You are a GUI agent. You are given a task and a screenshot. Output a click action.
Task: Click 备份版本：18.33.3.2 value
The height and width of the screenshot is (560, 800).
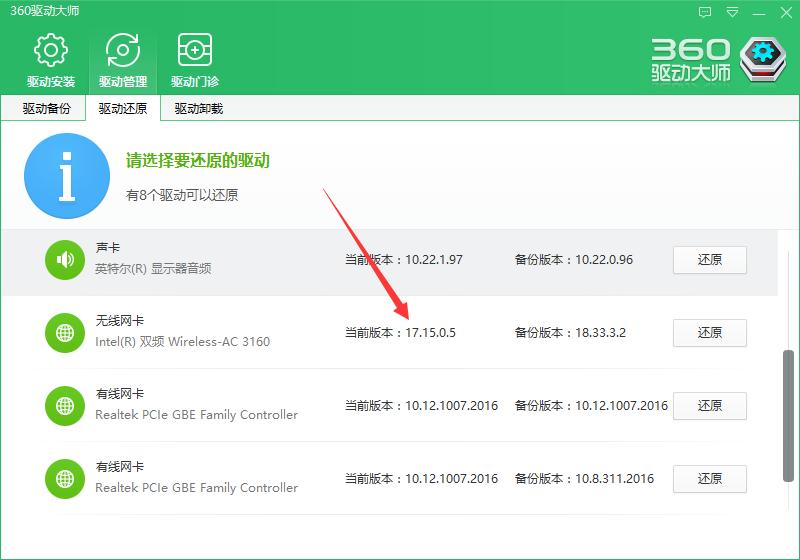coord(570,333)
